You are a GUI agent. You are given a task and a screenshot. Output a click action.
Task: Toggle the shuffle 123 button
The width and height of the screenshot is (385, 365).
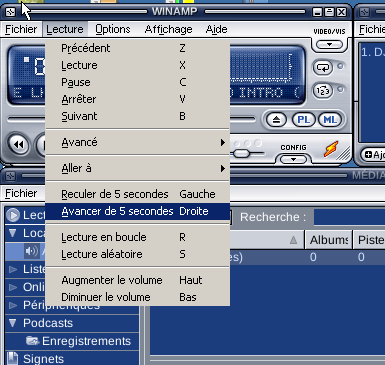(323, 91)
